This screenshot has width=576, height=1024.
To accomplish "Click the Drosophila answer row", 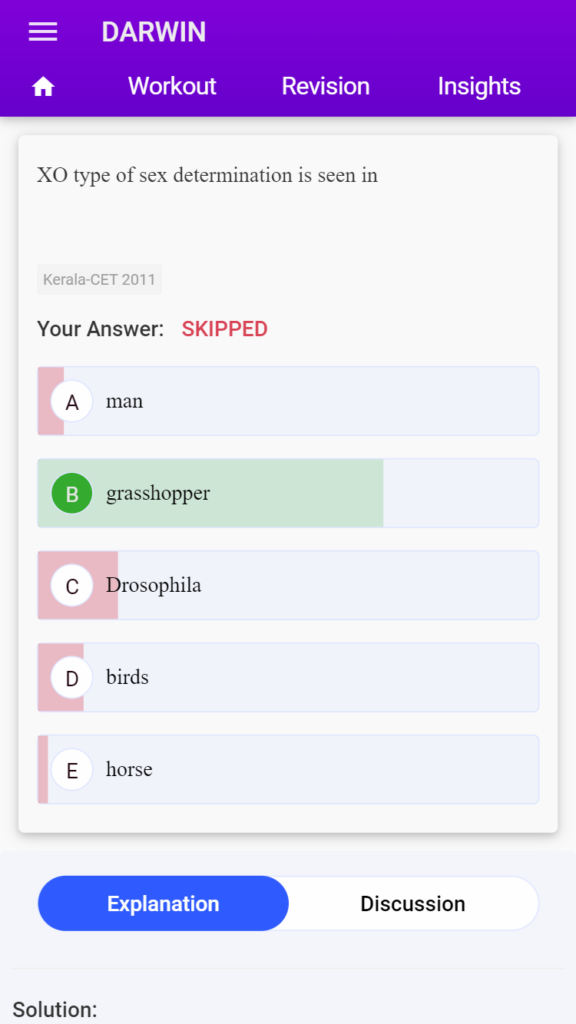I will 288,585.
